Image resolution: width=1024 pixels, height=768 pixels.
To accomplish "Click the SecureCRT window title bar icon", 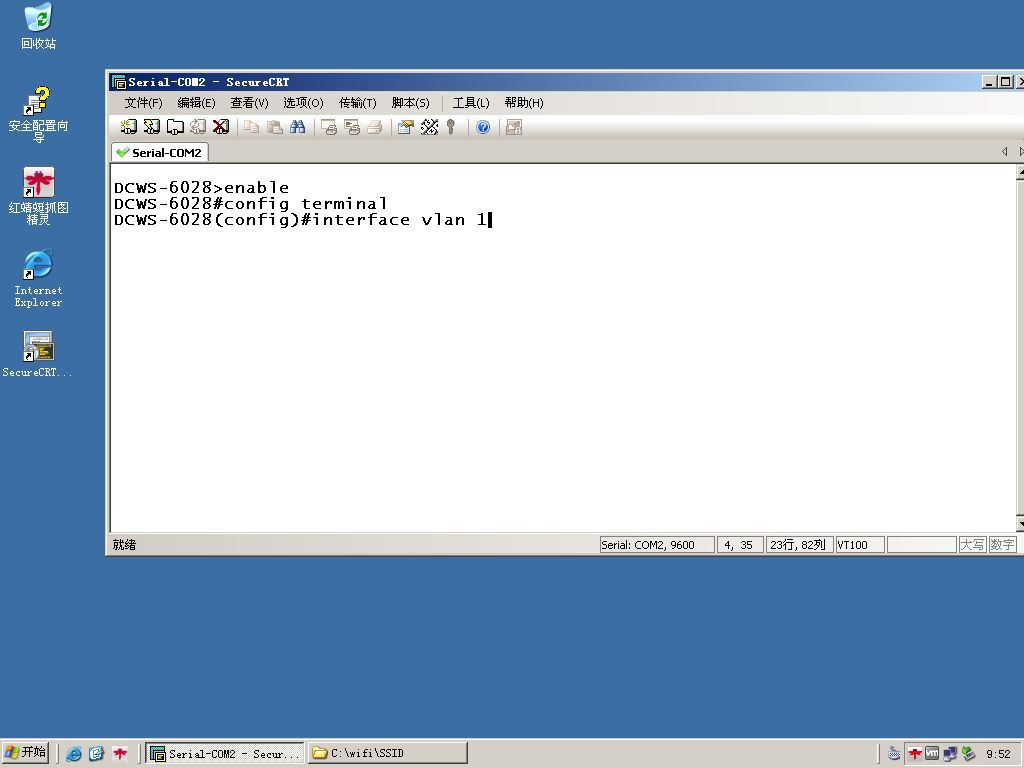I will 119,82.
